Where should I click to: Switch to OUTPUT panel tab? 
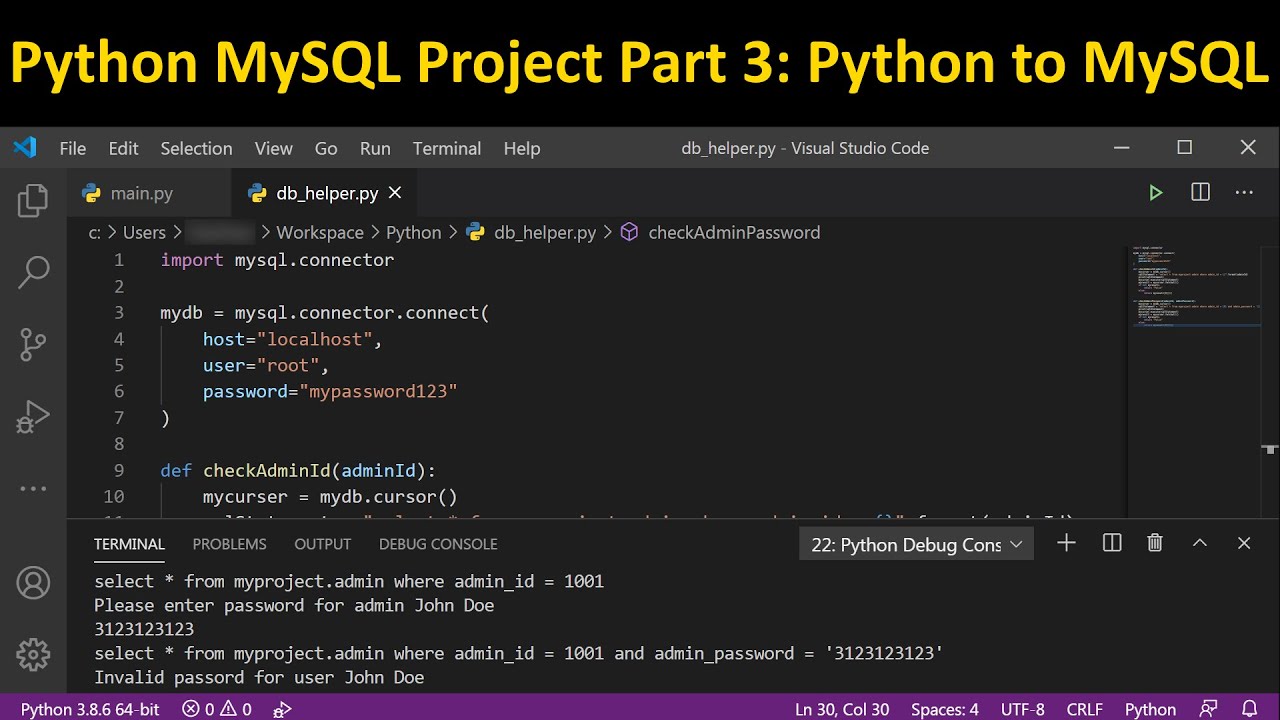pyautogui.click(x=322, y=544)
